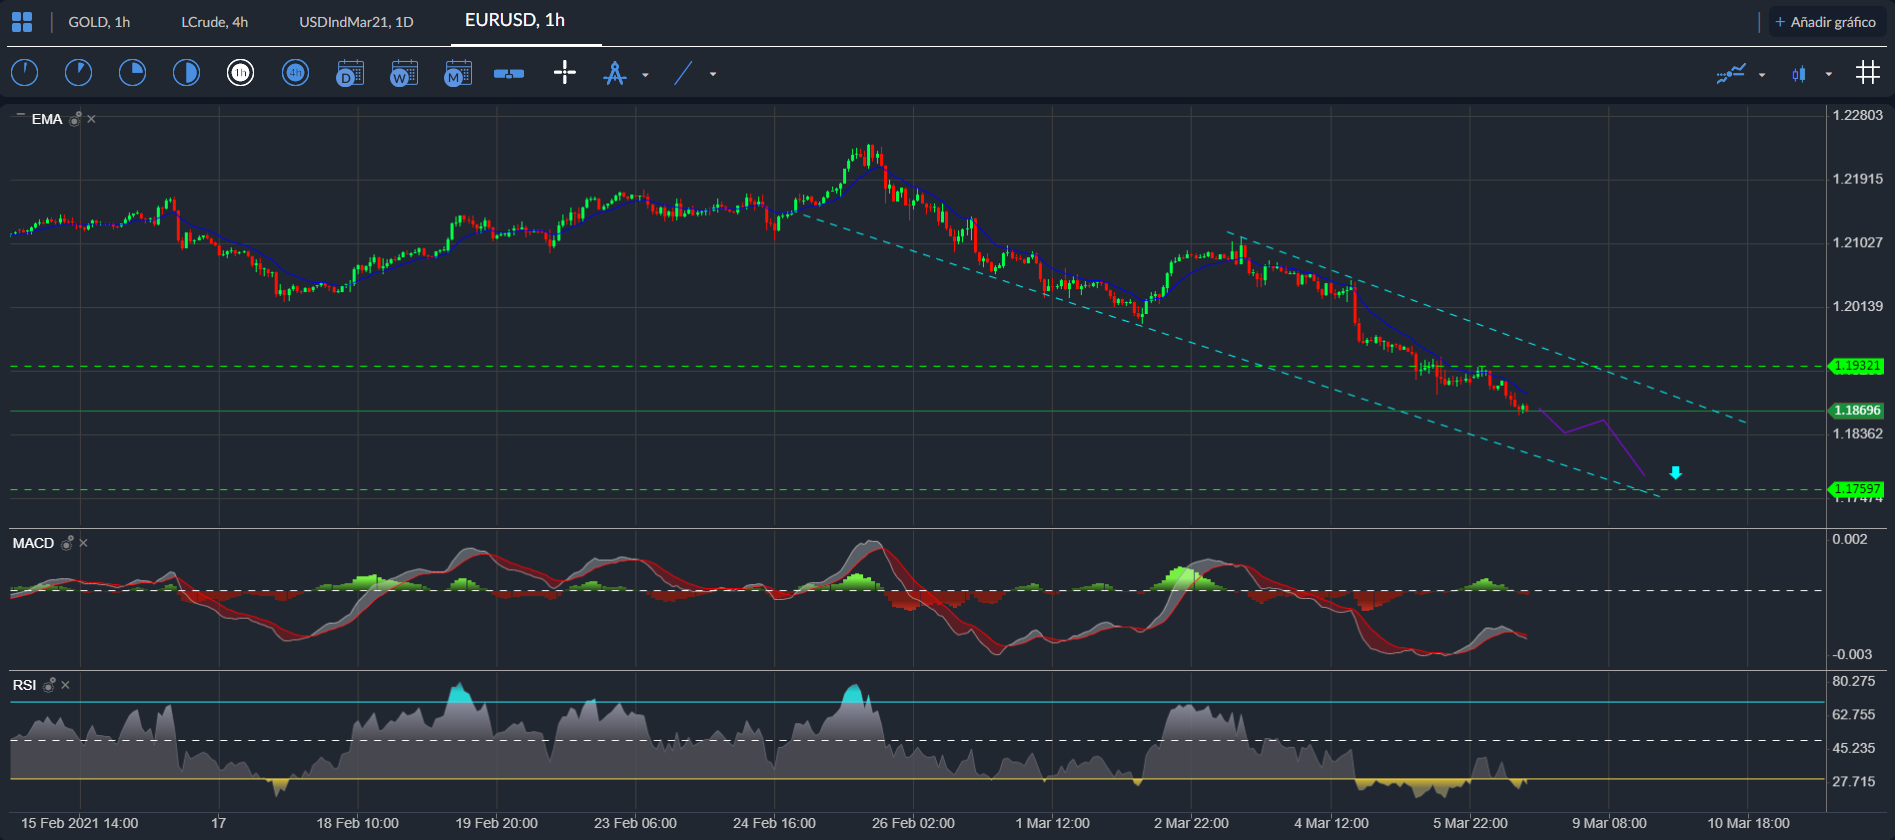Open the chart layout grid icon at top-left
Screen dimensions: 1895x840
click(21, 22)
